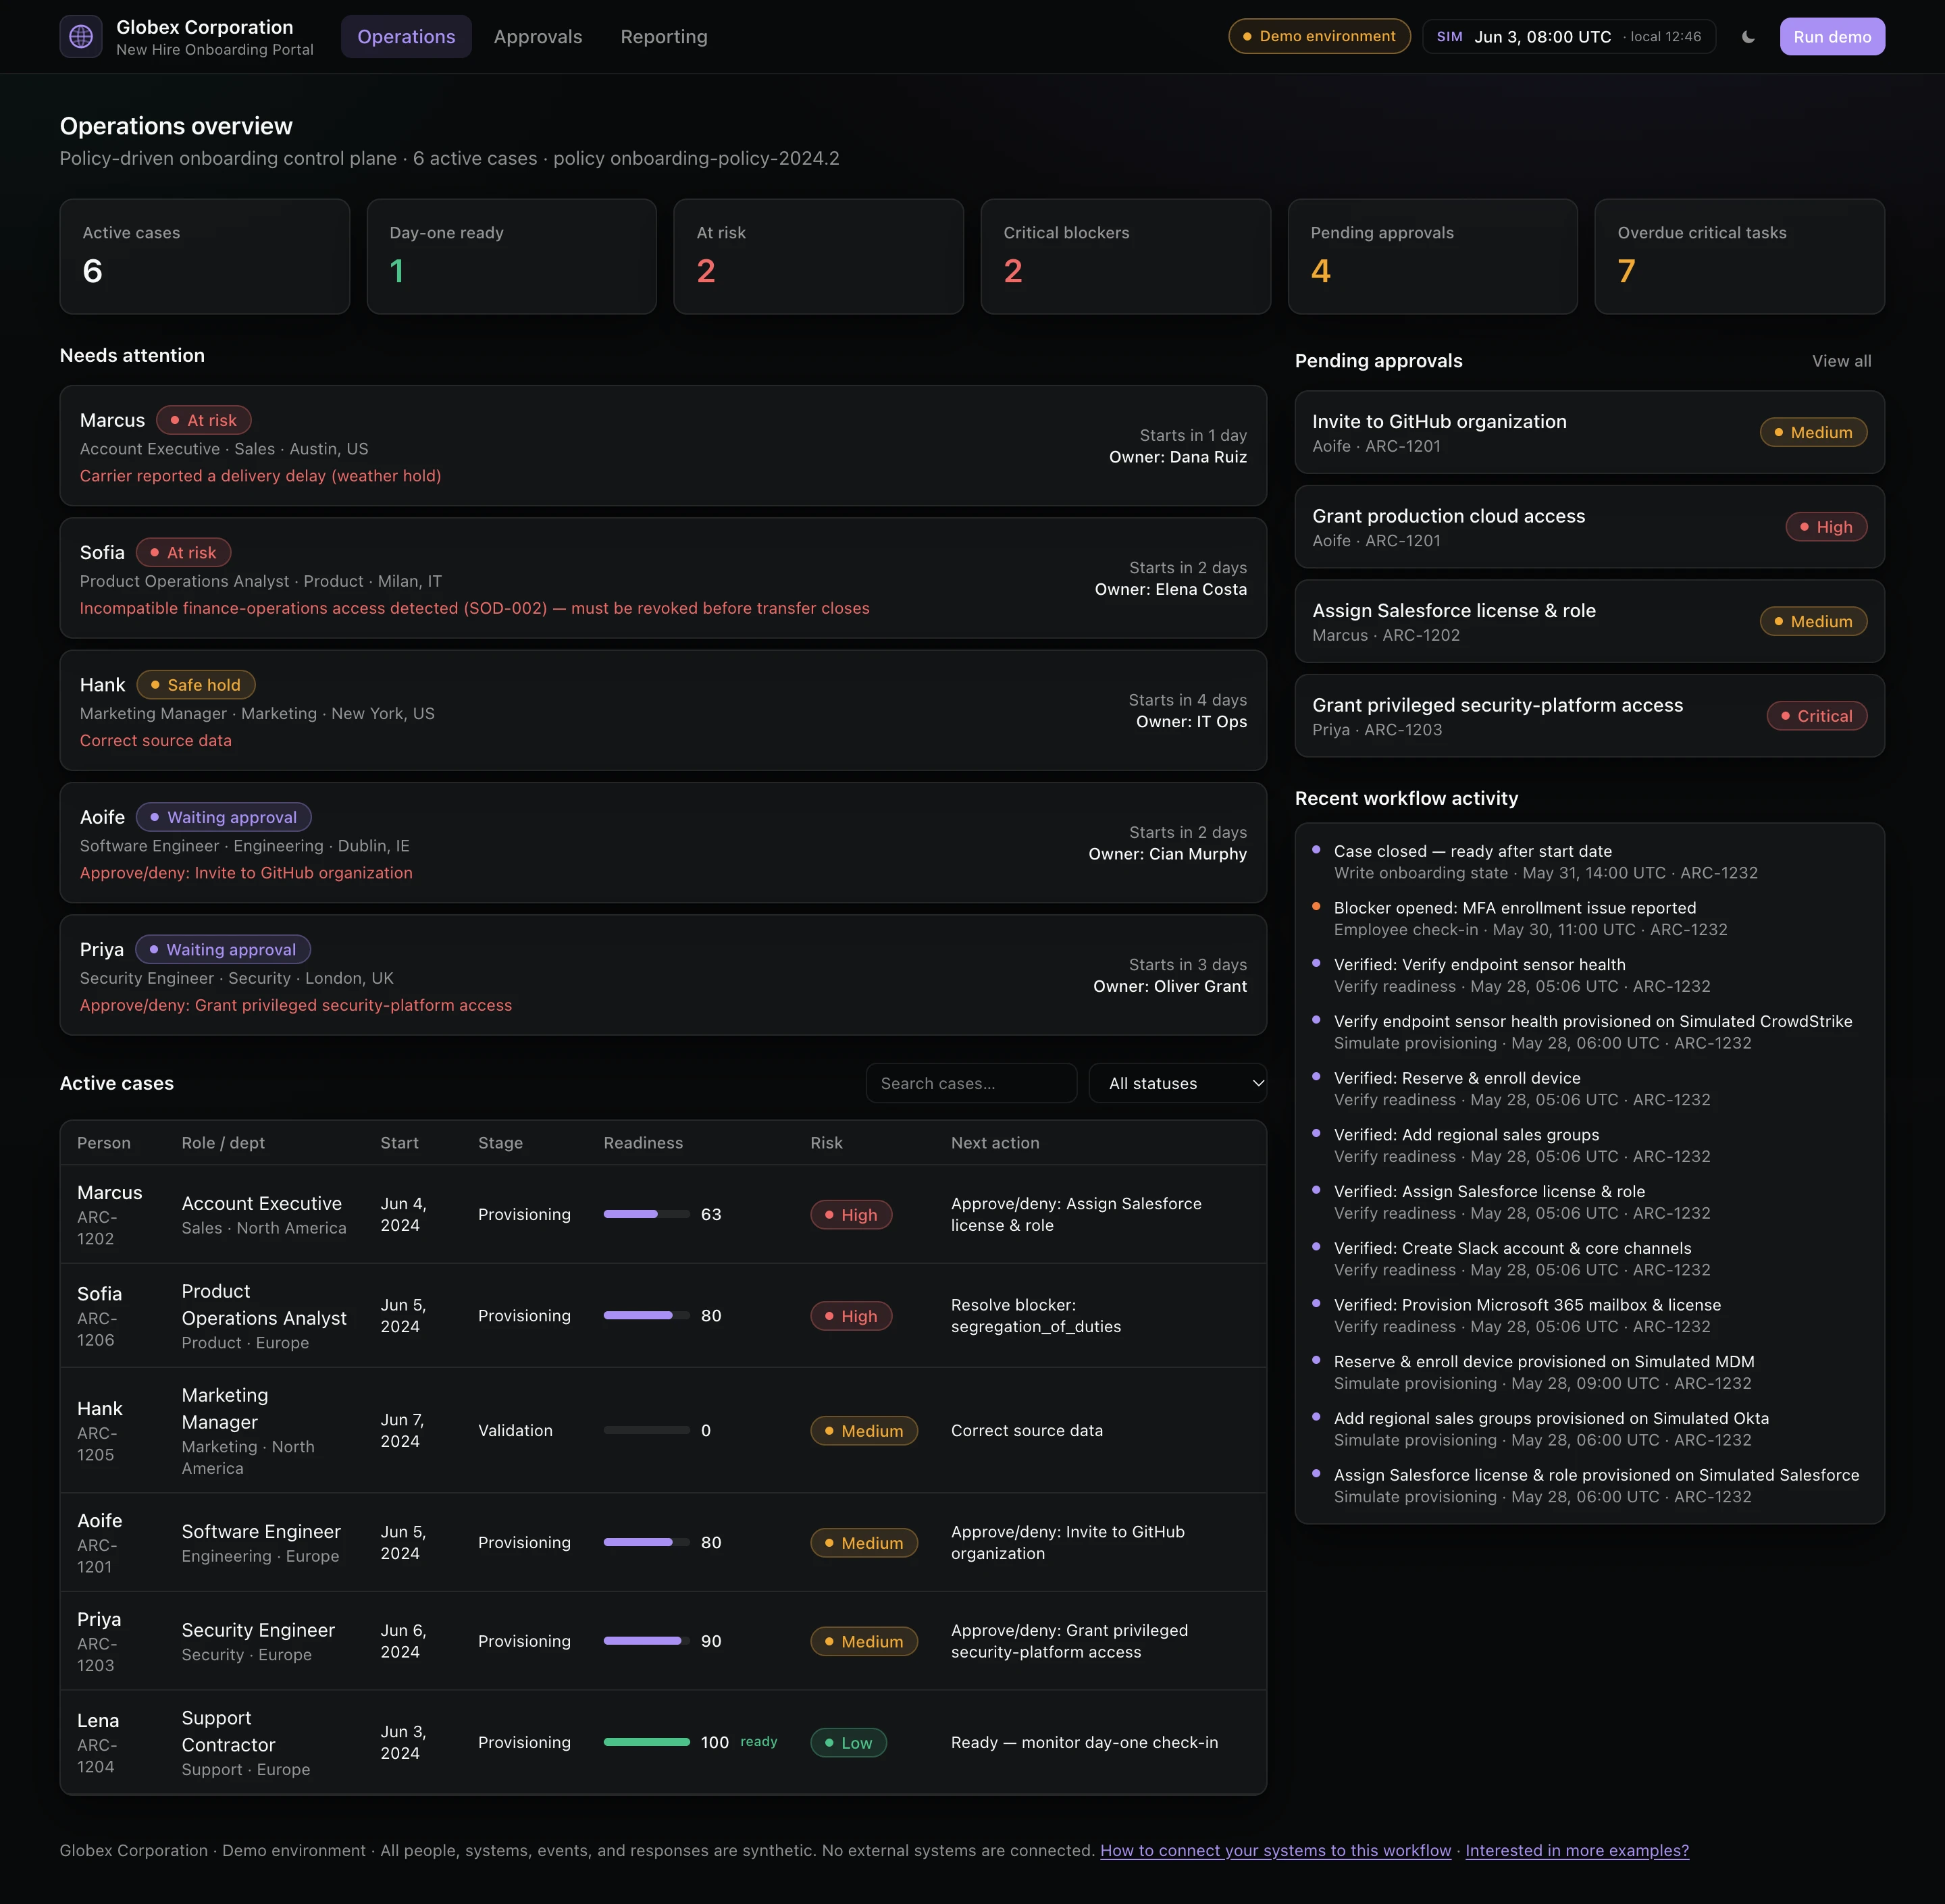
Task: Open Assign Salesforce license & role approval card
Action: (x=1589, y=621)
